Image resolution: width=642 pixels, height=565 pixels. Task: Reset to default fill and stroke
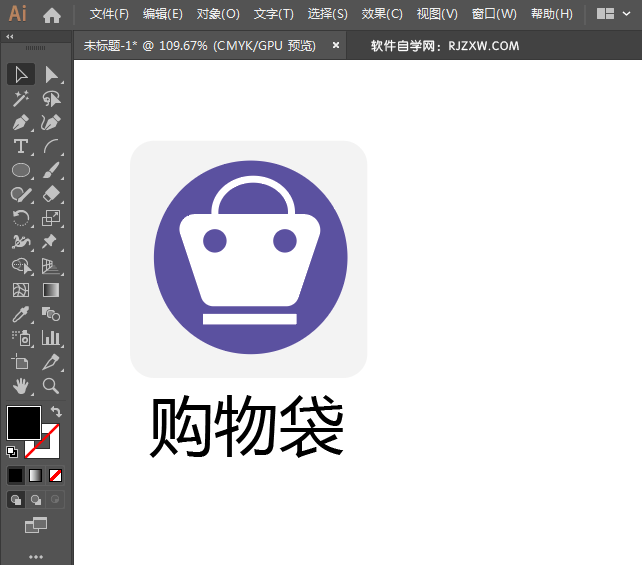tap(12, 452)
